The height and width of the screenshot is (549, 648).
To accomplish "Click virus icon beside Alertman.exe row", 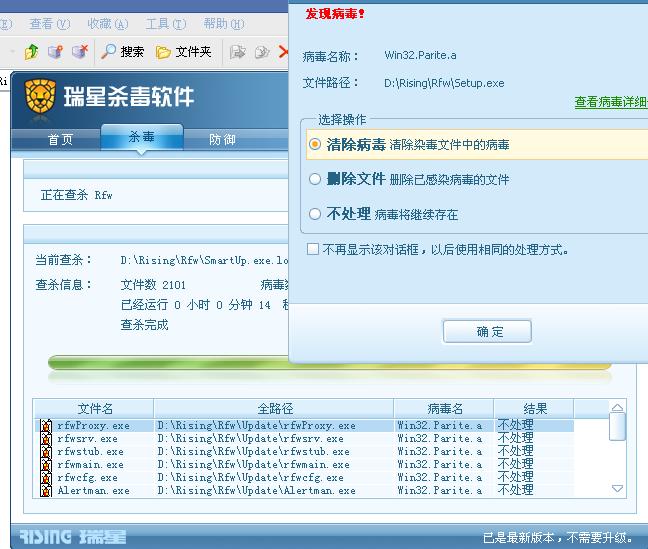I will pyautogui.click(x=46, y=490).
